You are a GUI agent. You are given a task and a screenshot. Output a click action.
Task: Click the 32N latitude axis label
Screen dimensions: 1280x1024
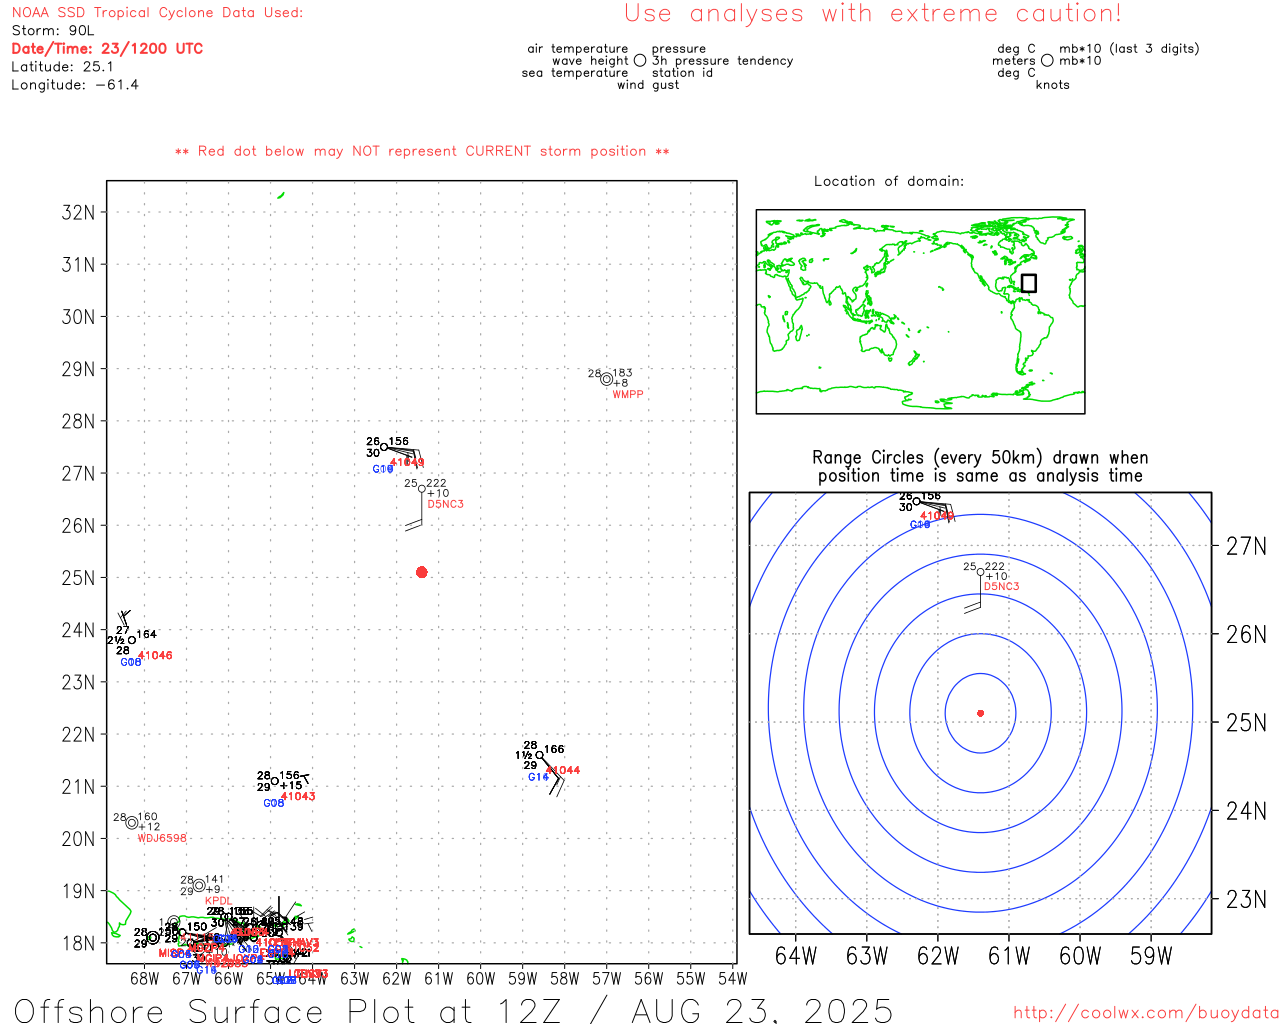pos(78,212)
